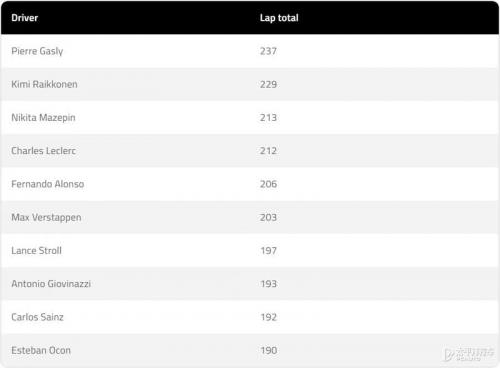Click the Driver column header
Image resolution: width=500 pixels, height=368 pixels.
pyautogui.click(x=24, y=18)
